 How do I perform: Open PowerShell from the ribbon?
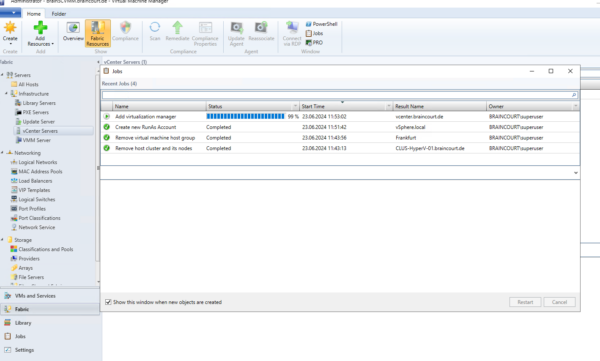click(x=321, y=24)
